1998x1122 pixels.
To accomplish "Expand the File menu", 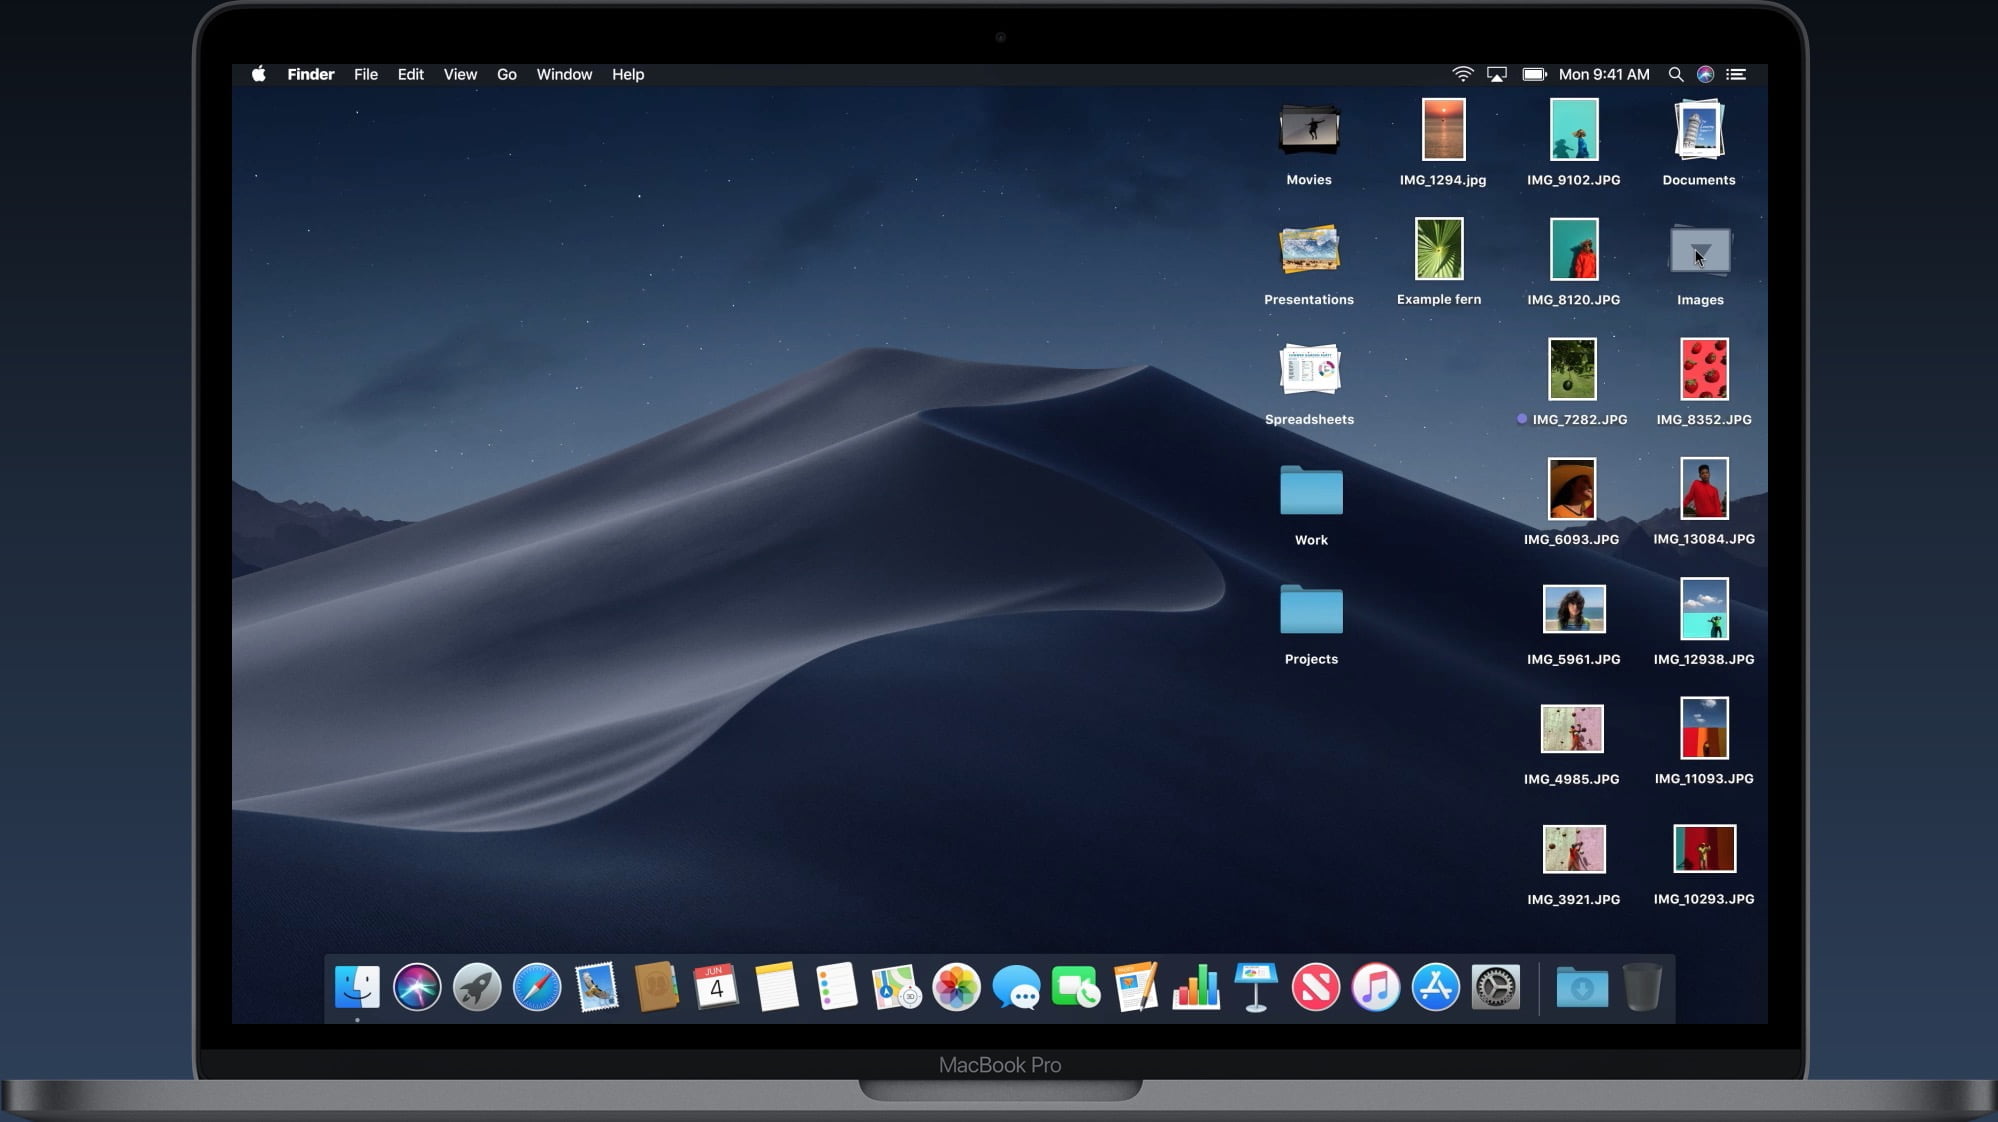I will (365, 74).
